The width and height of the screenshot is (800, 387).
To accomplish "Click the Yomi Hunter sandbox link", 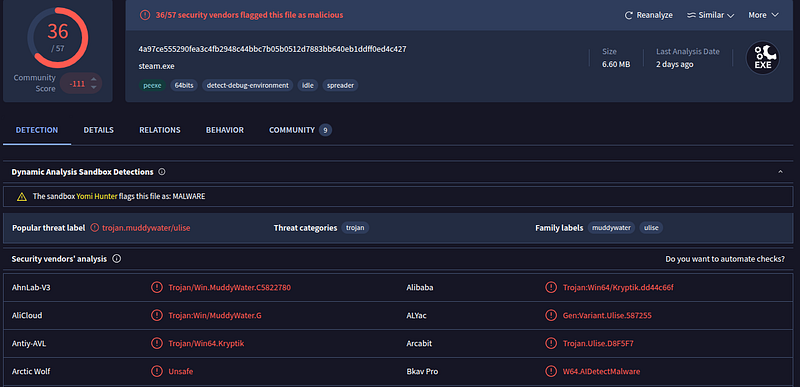I will pos(97,196).
